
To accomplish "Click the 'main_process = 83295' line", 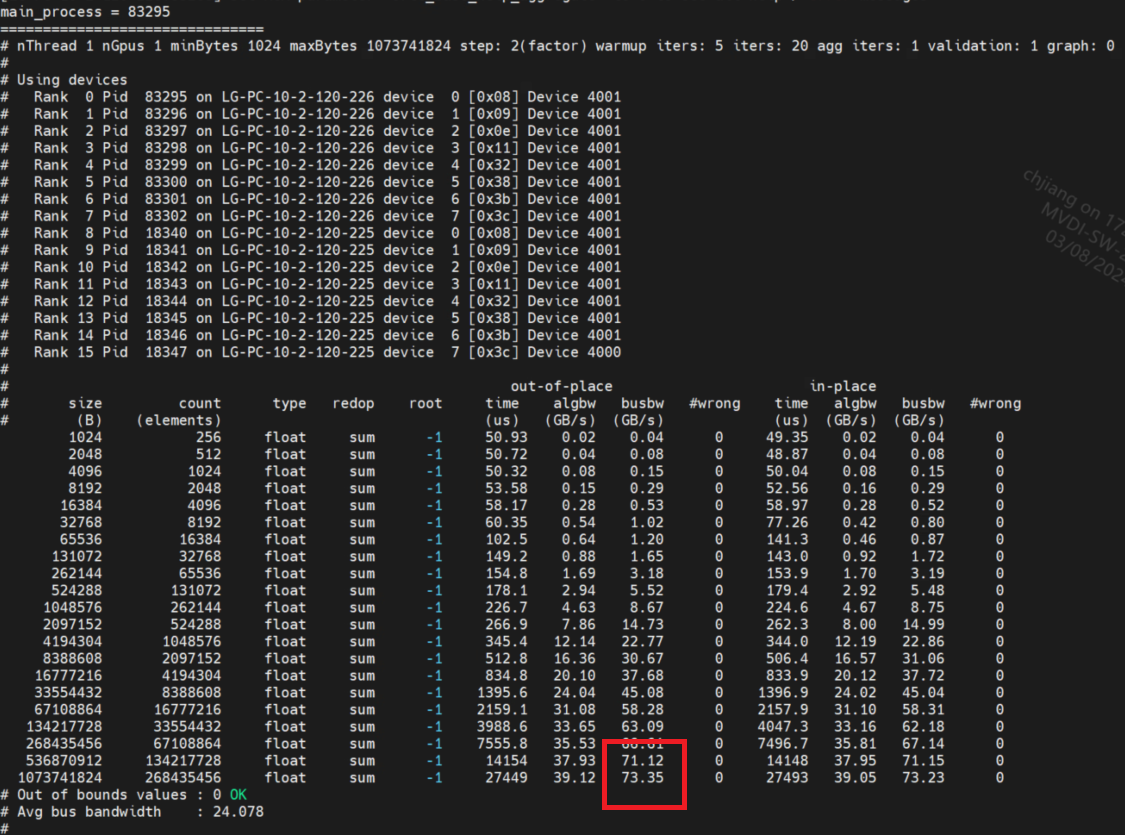I will click(85, 11).
